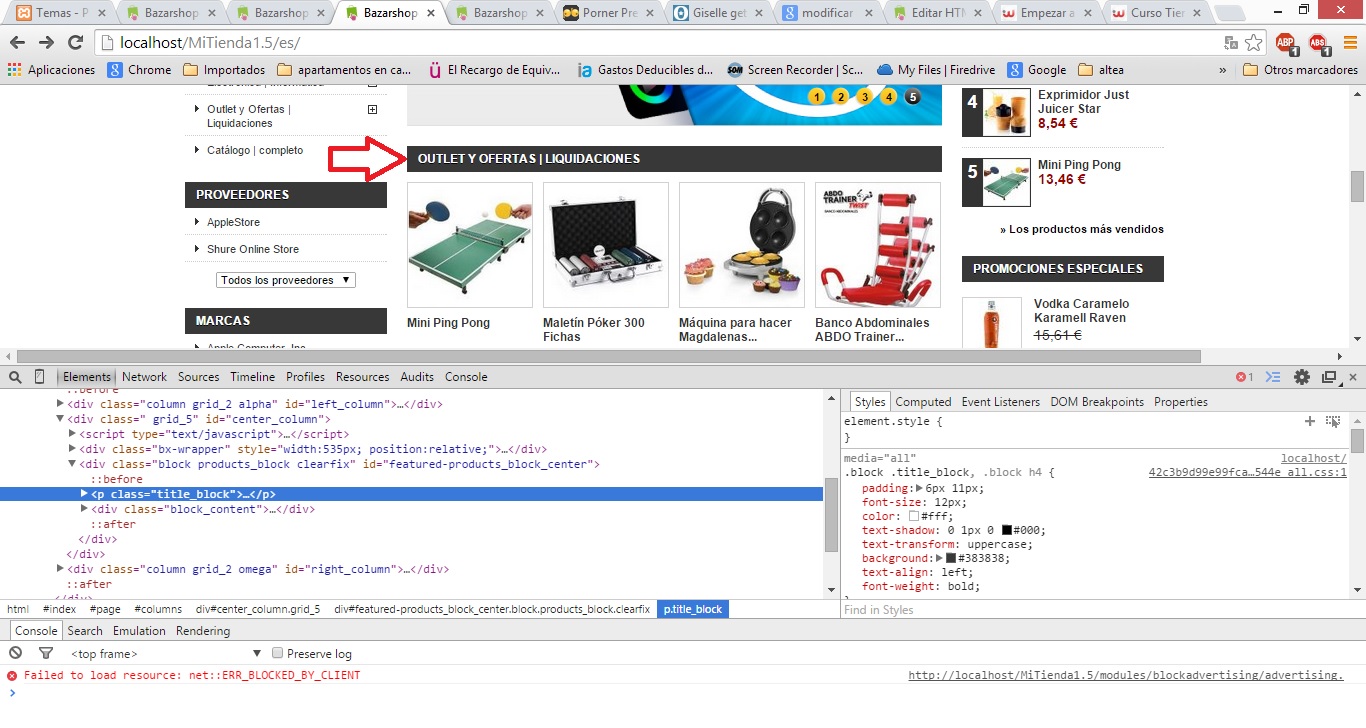Expand the Outlet y Ofertas category plus

pos(373,109)
